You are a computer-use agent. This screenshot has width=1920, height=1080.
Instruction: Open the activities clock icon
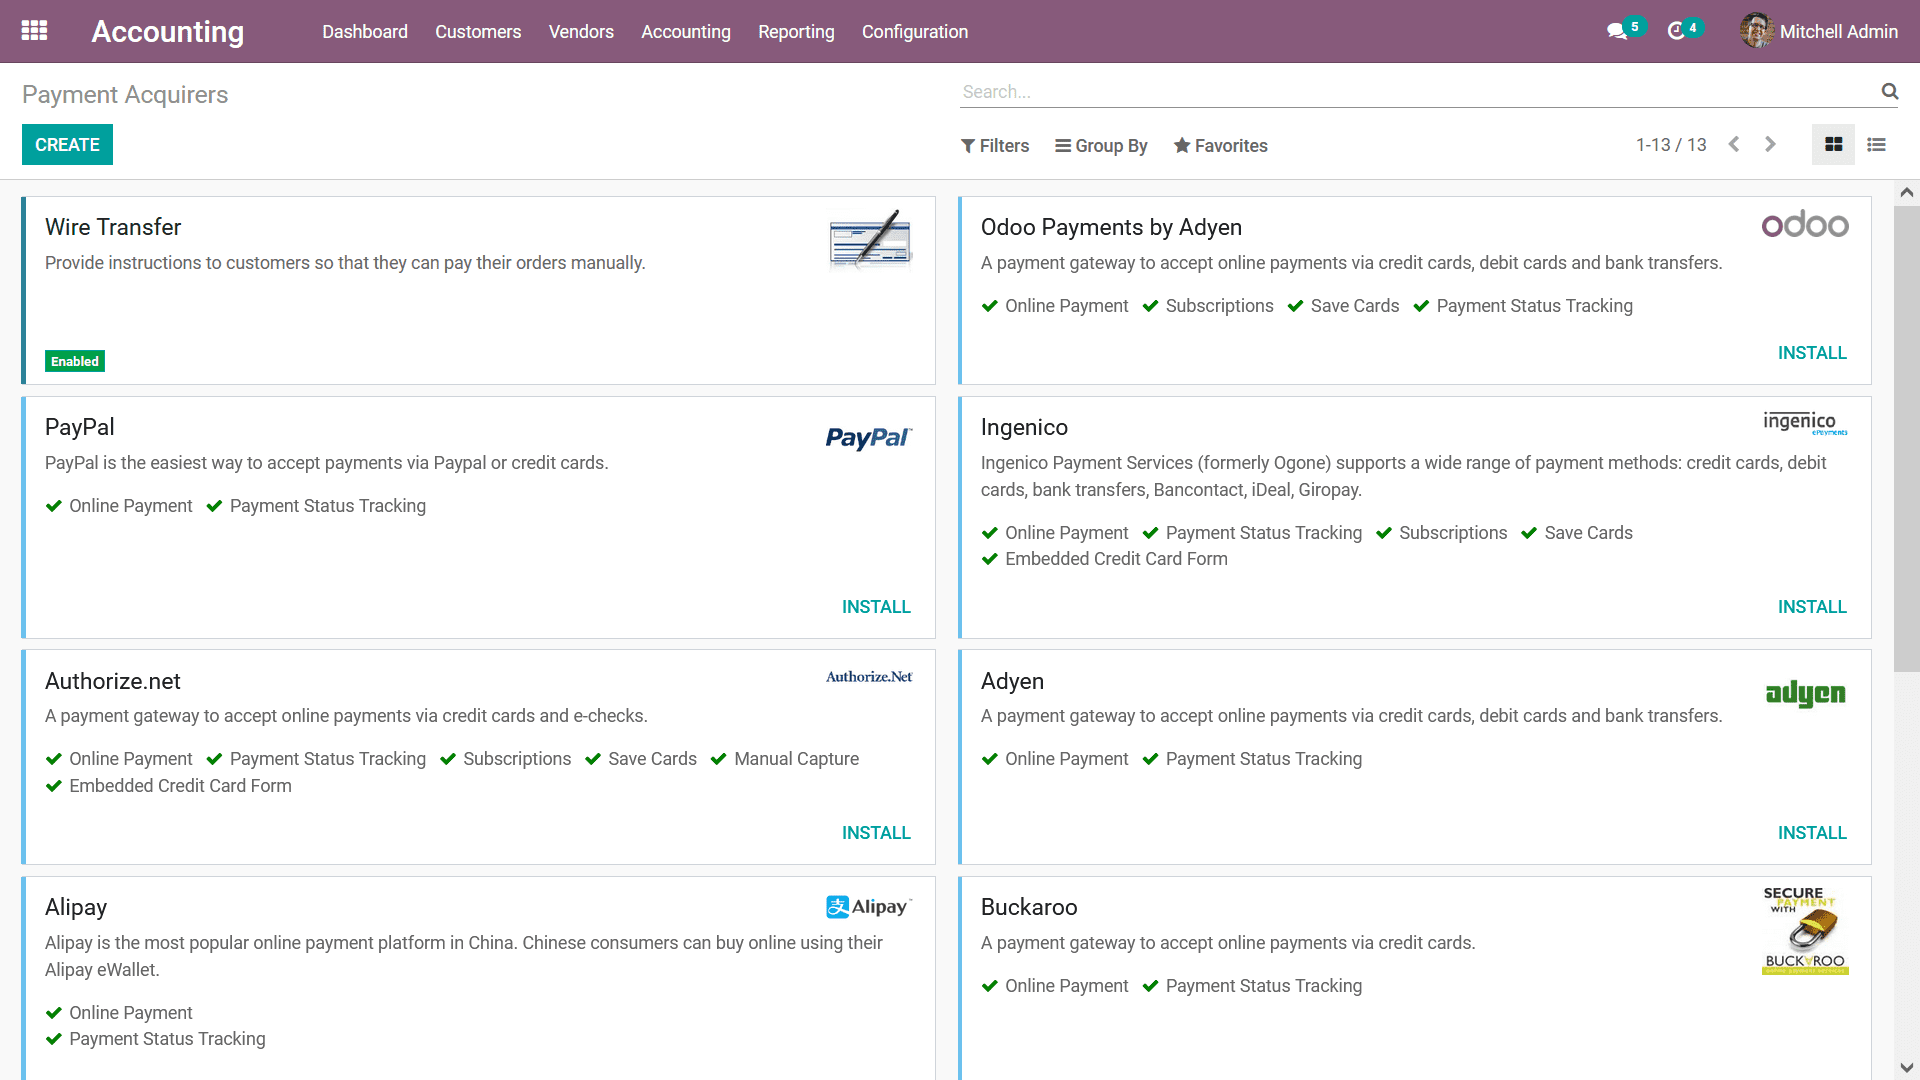1676,31
